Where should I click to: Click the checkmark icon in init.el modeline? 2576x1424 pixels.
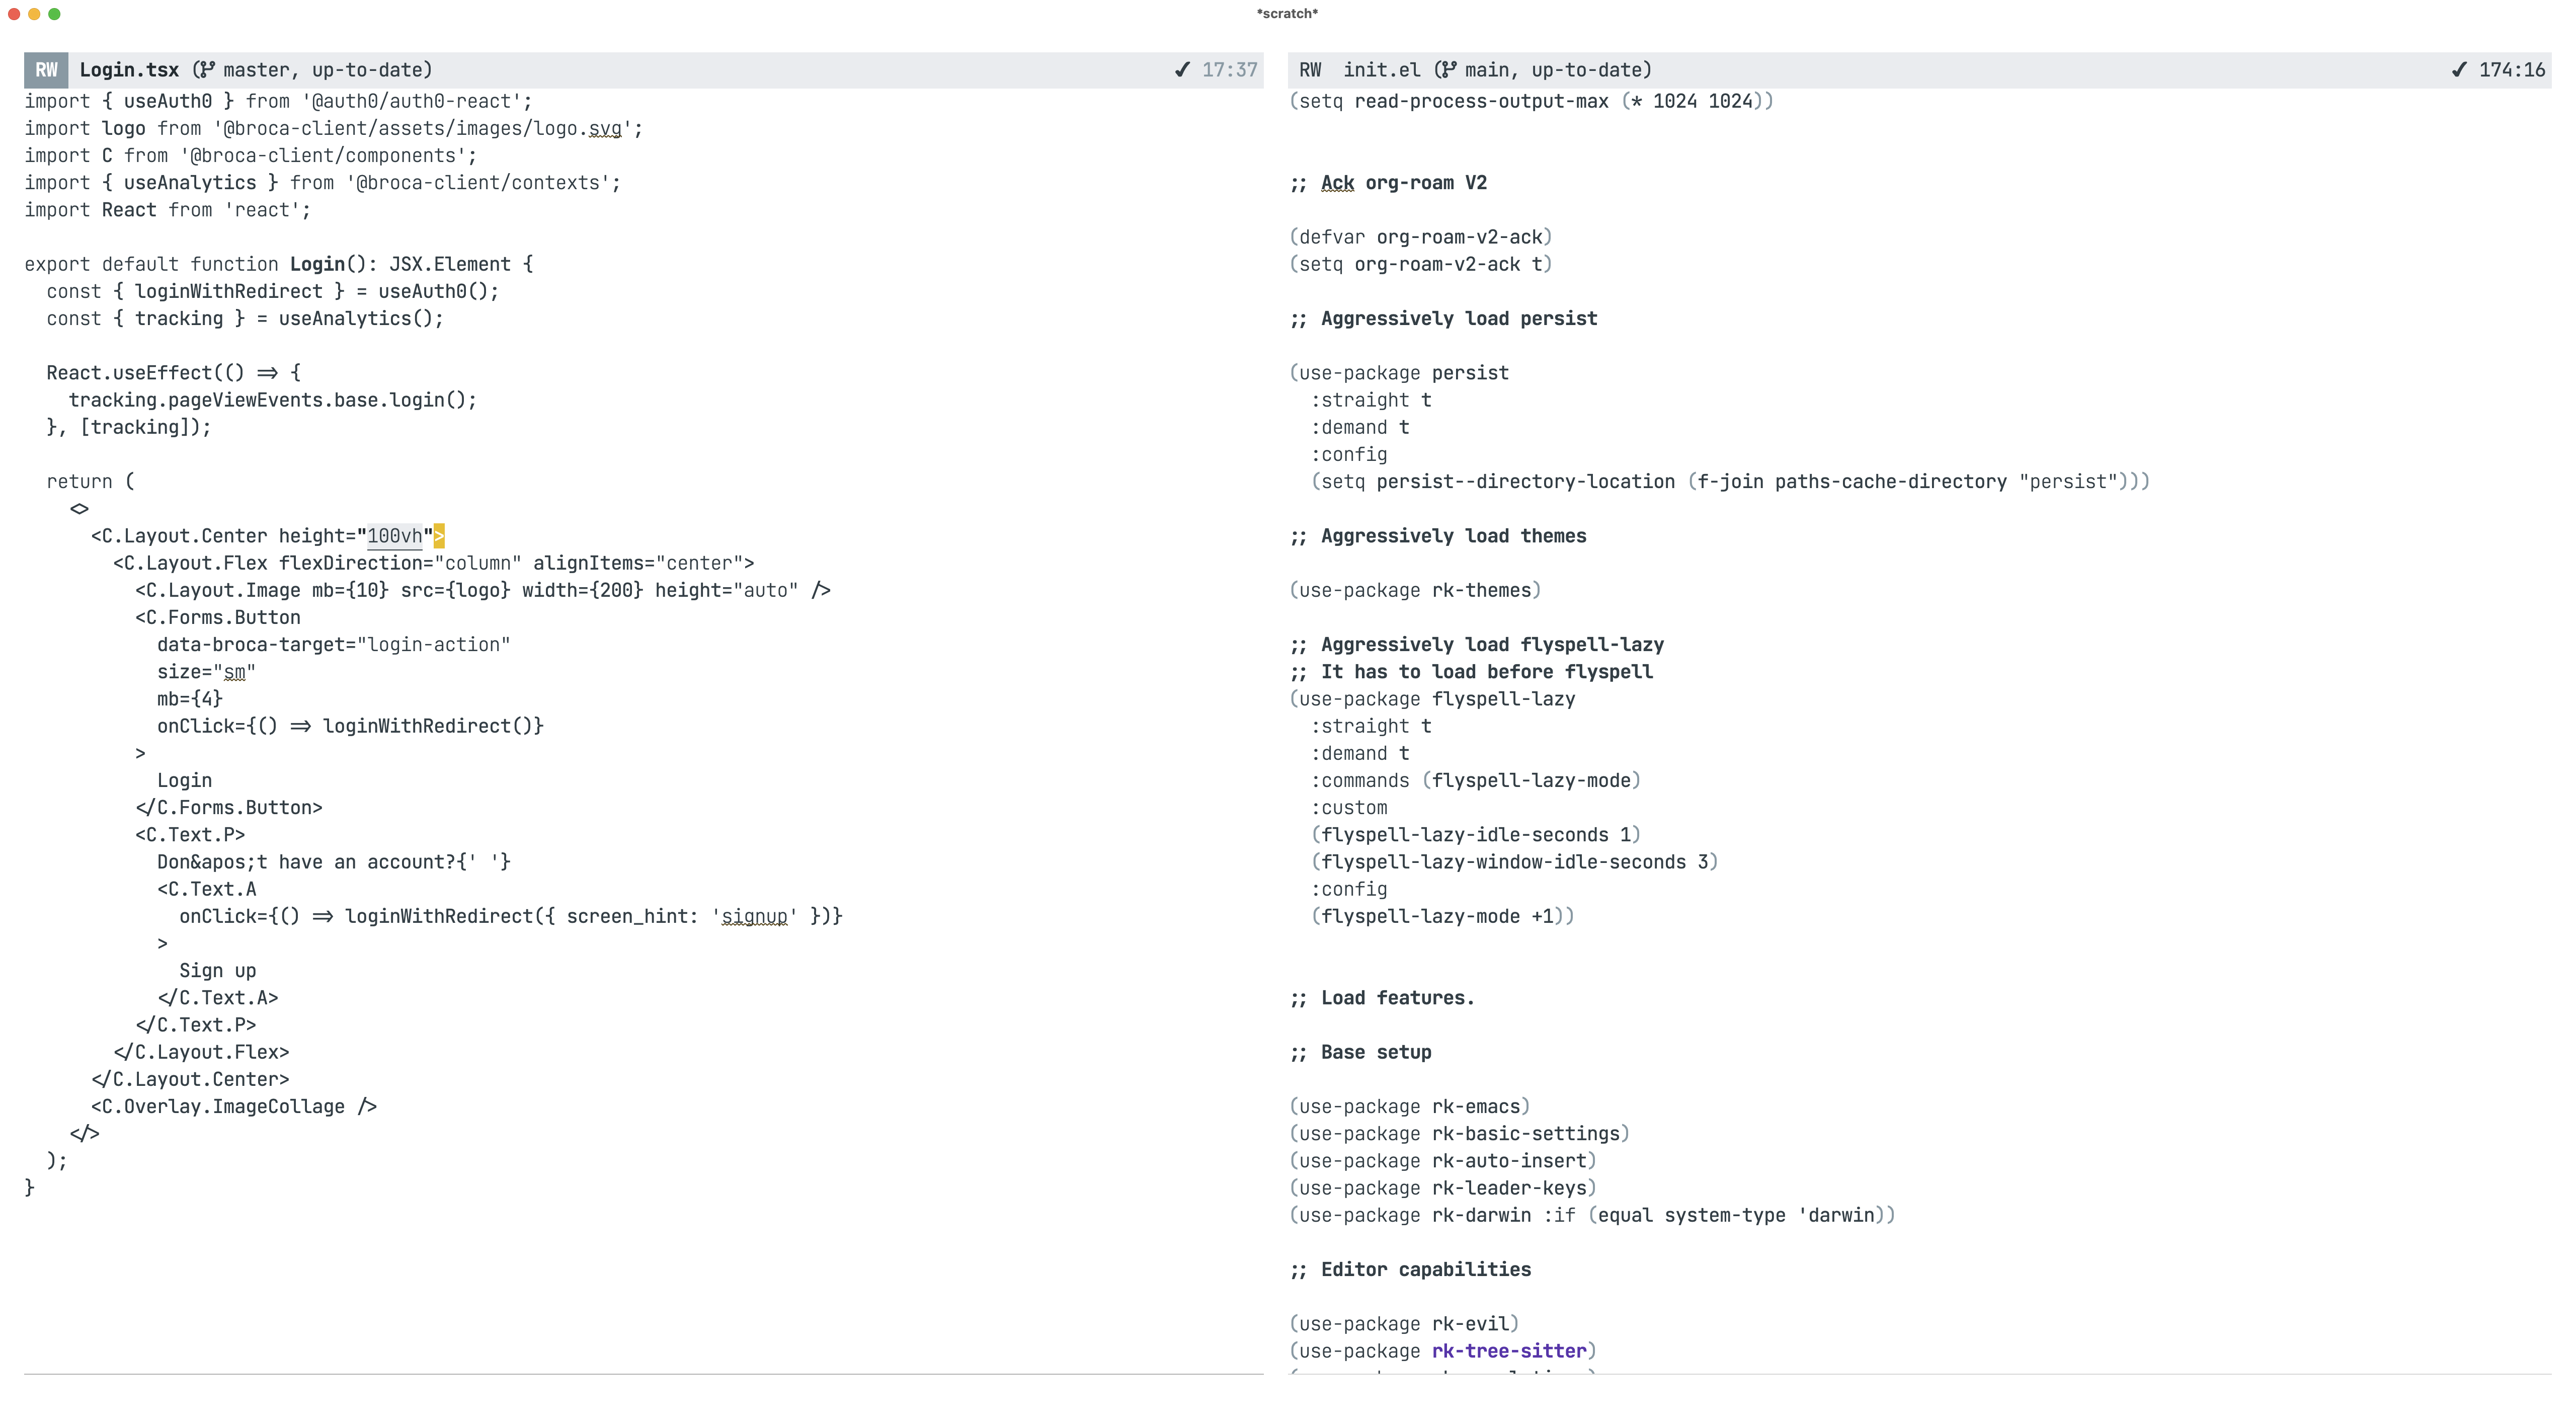click(2459, 70)
